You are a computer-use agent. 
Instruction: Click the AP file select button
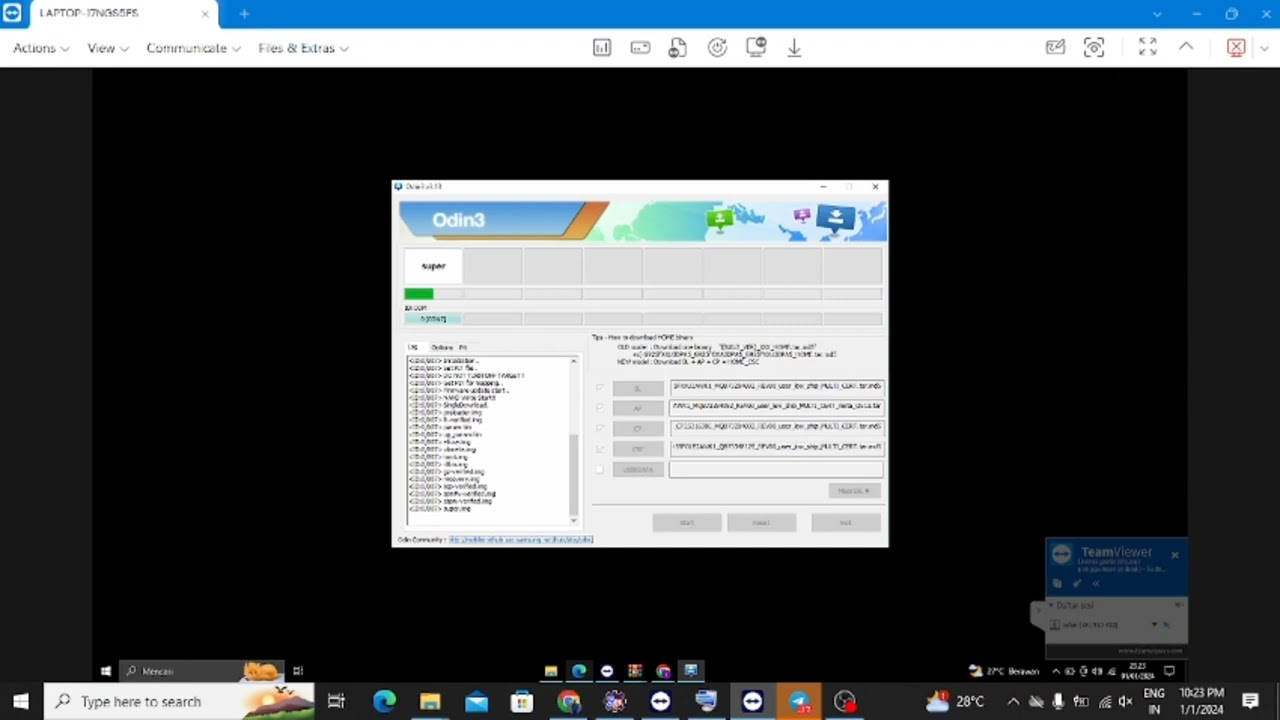(638, 408)
